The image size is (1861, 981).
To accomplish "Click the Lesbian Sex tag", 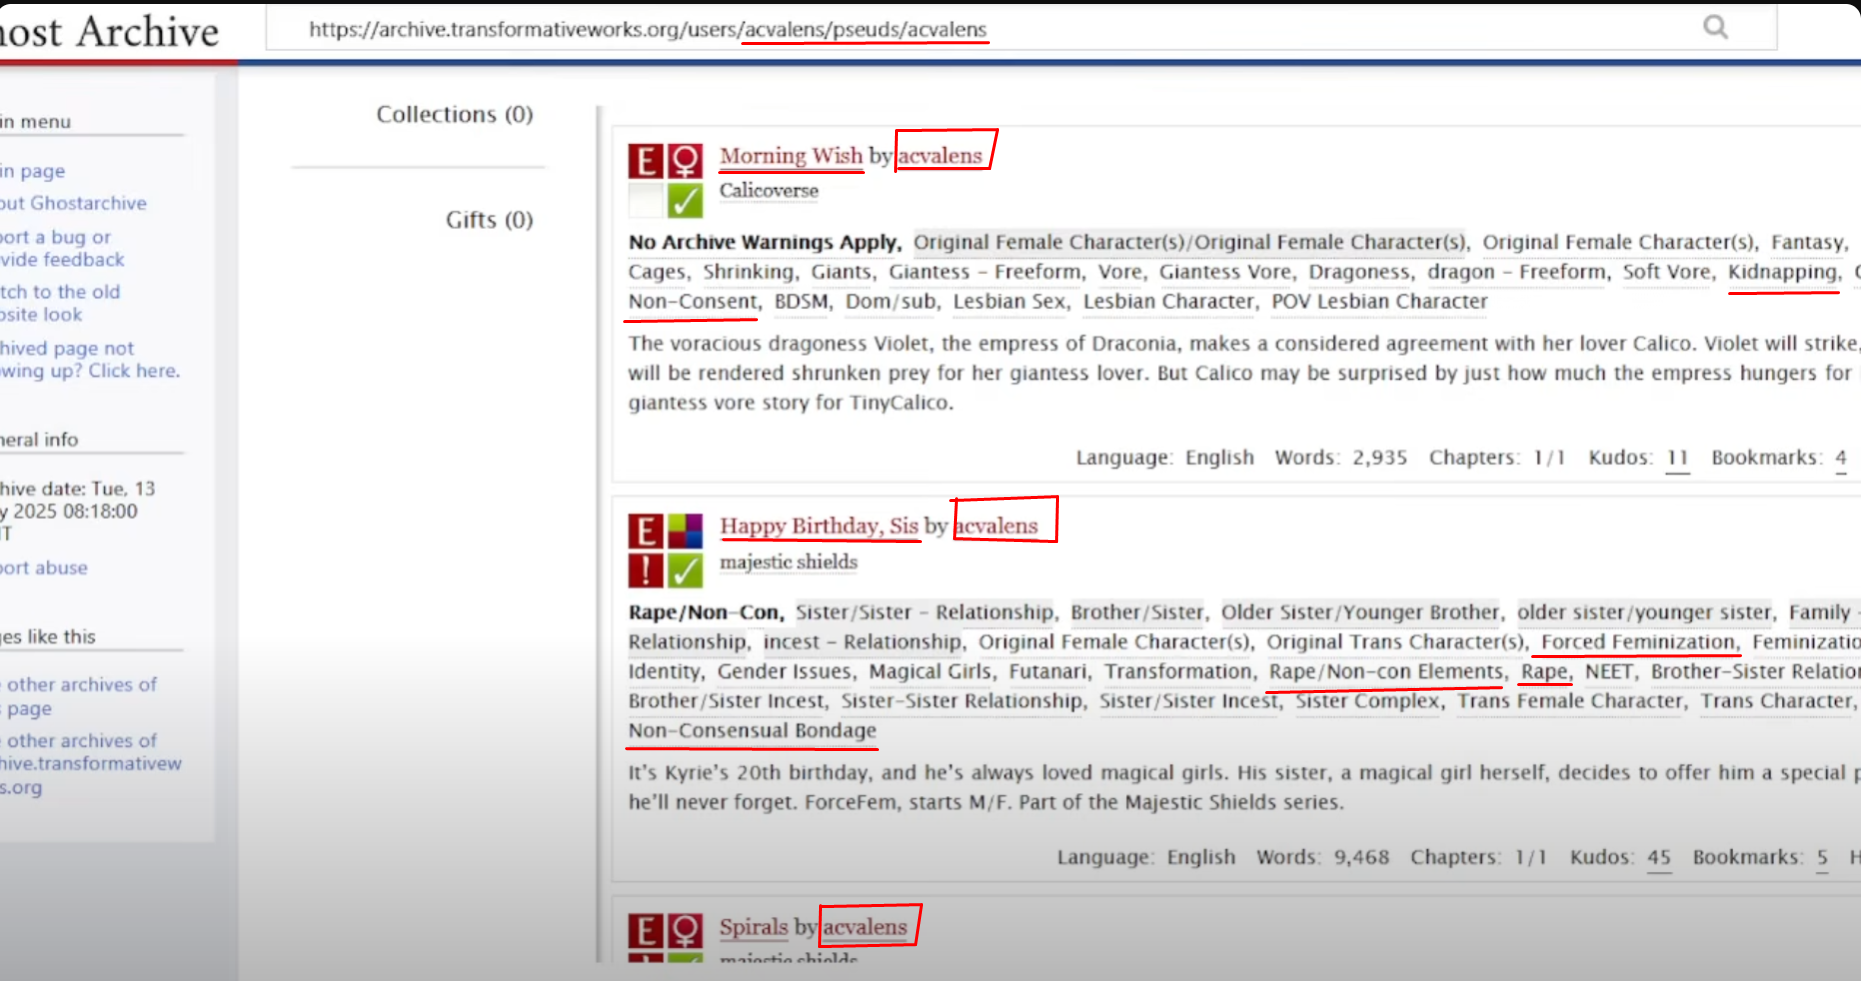I will coord(1009,302).
